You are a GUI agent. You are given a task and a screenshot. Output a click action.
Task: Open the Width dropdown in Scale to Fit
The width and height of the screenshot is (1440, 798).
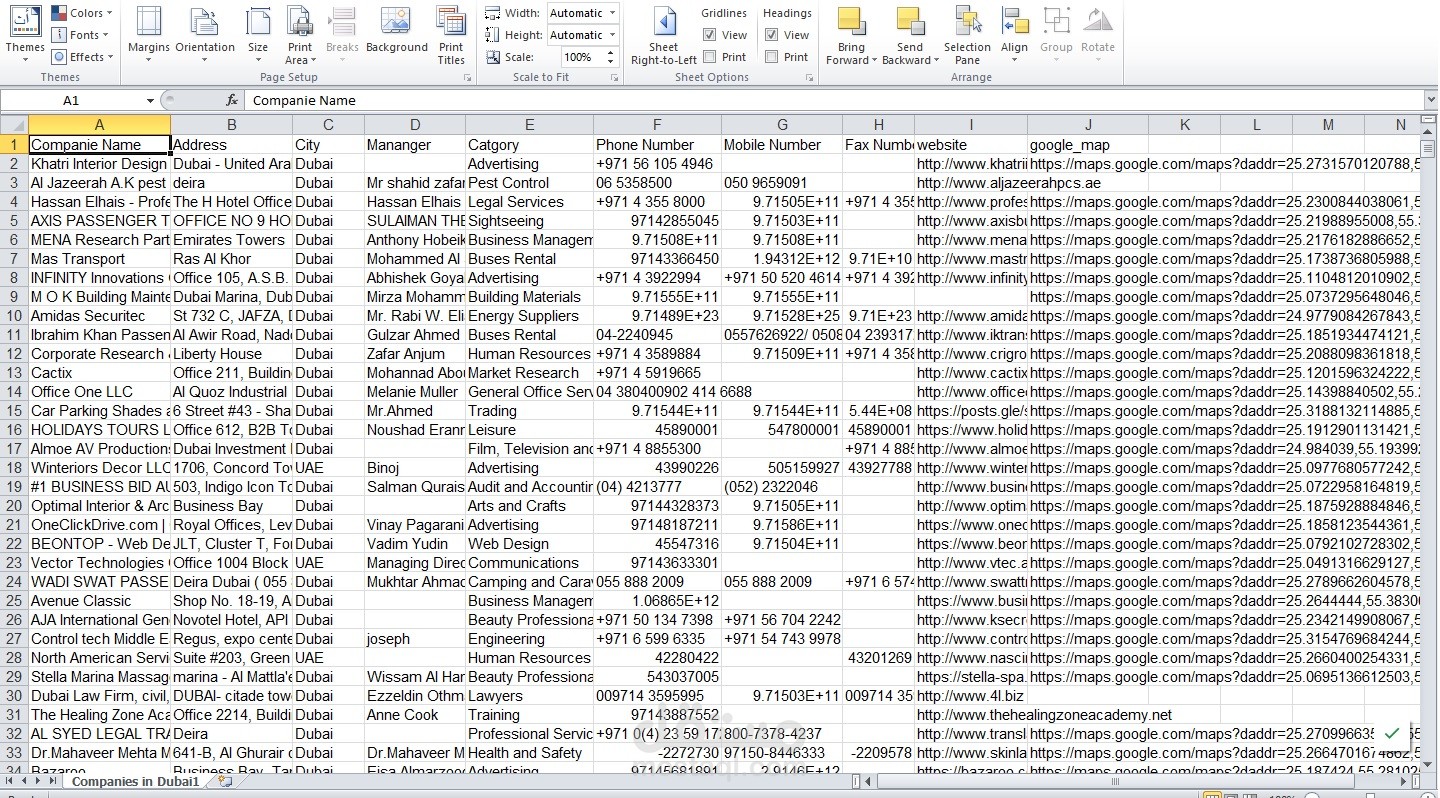pos(612,13)
